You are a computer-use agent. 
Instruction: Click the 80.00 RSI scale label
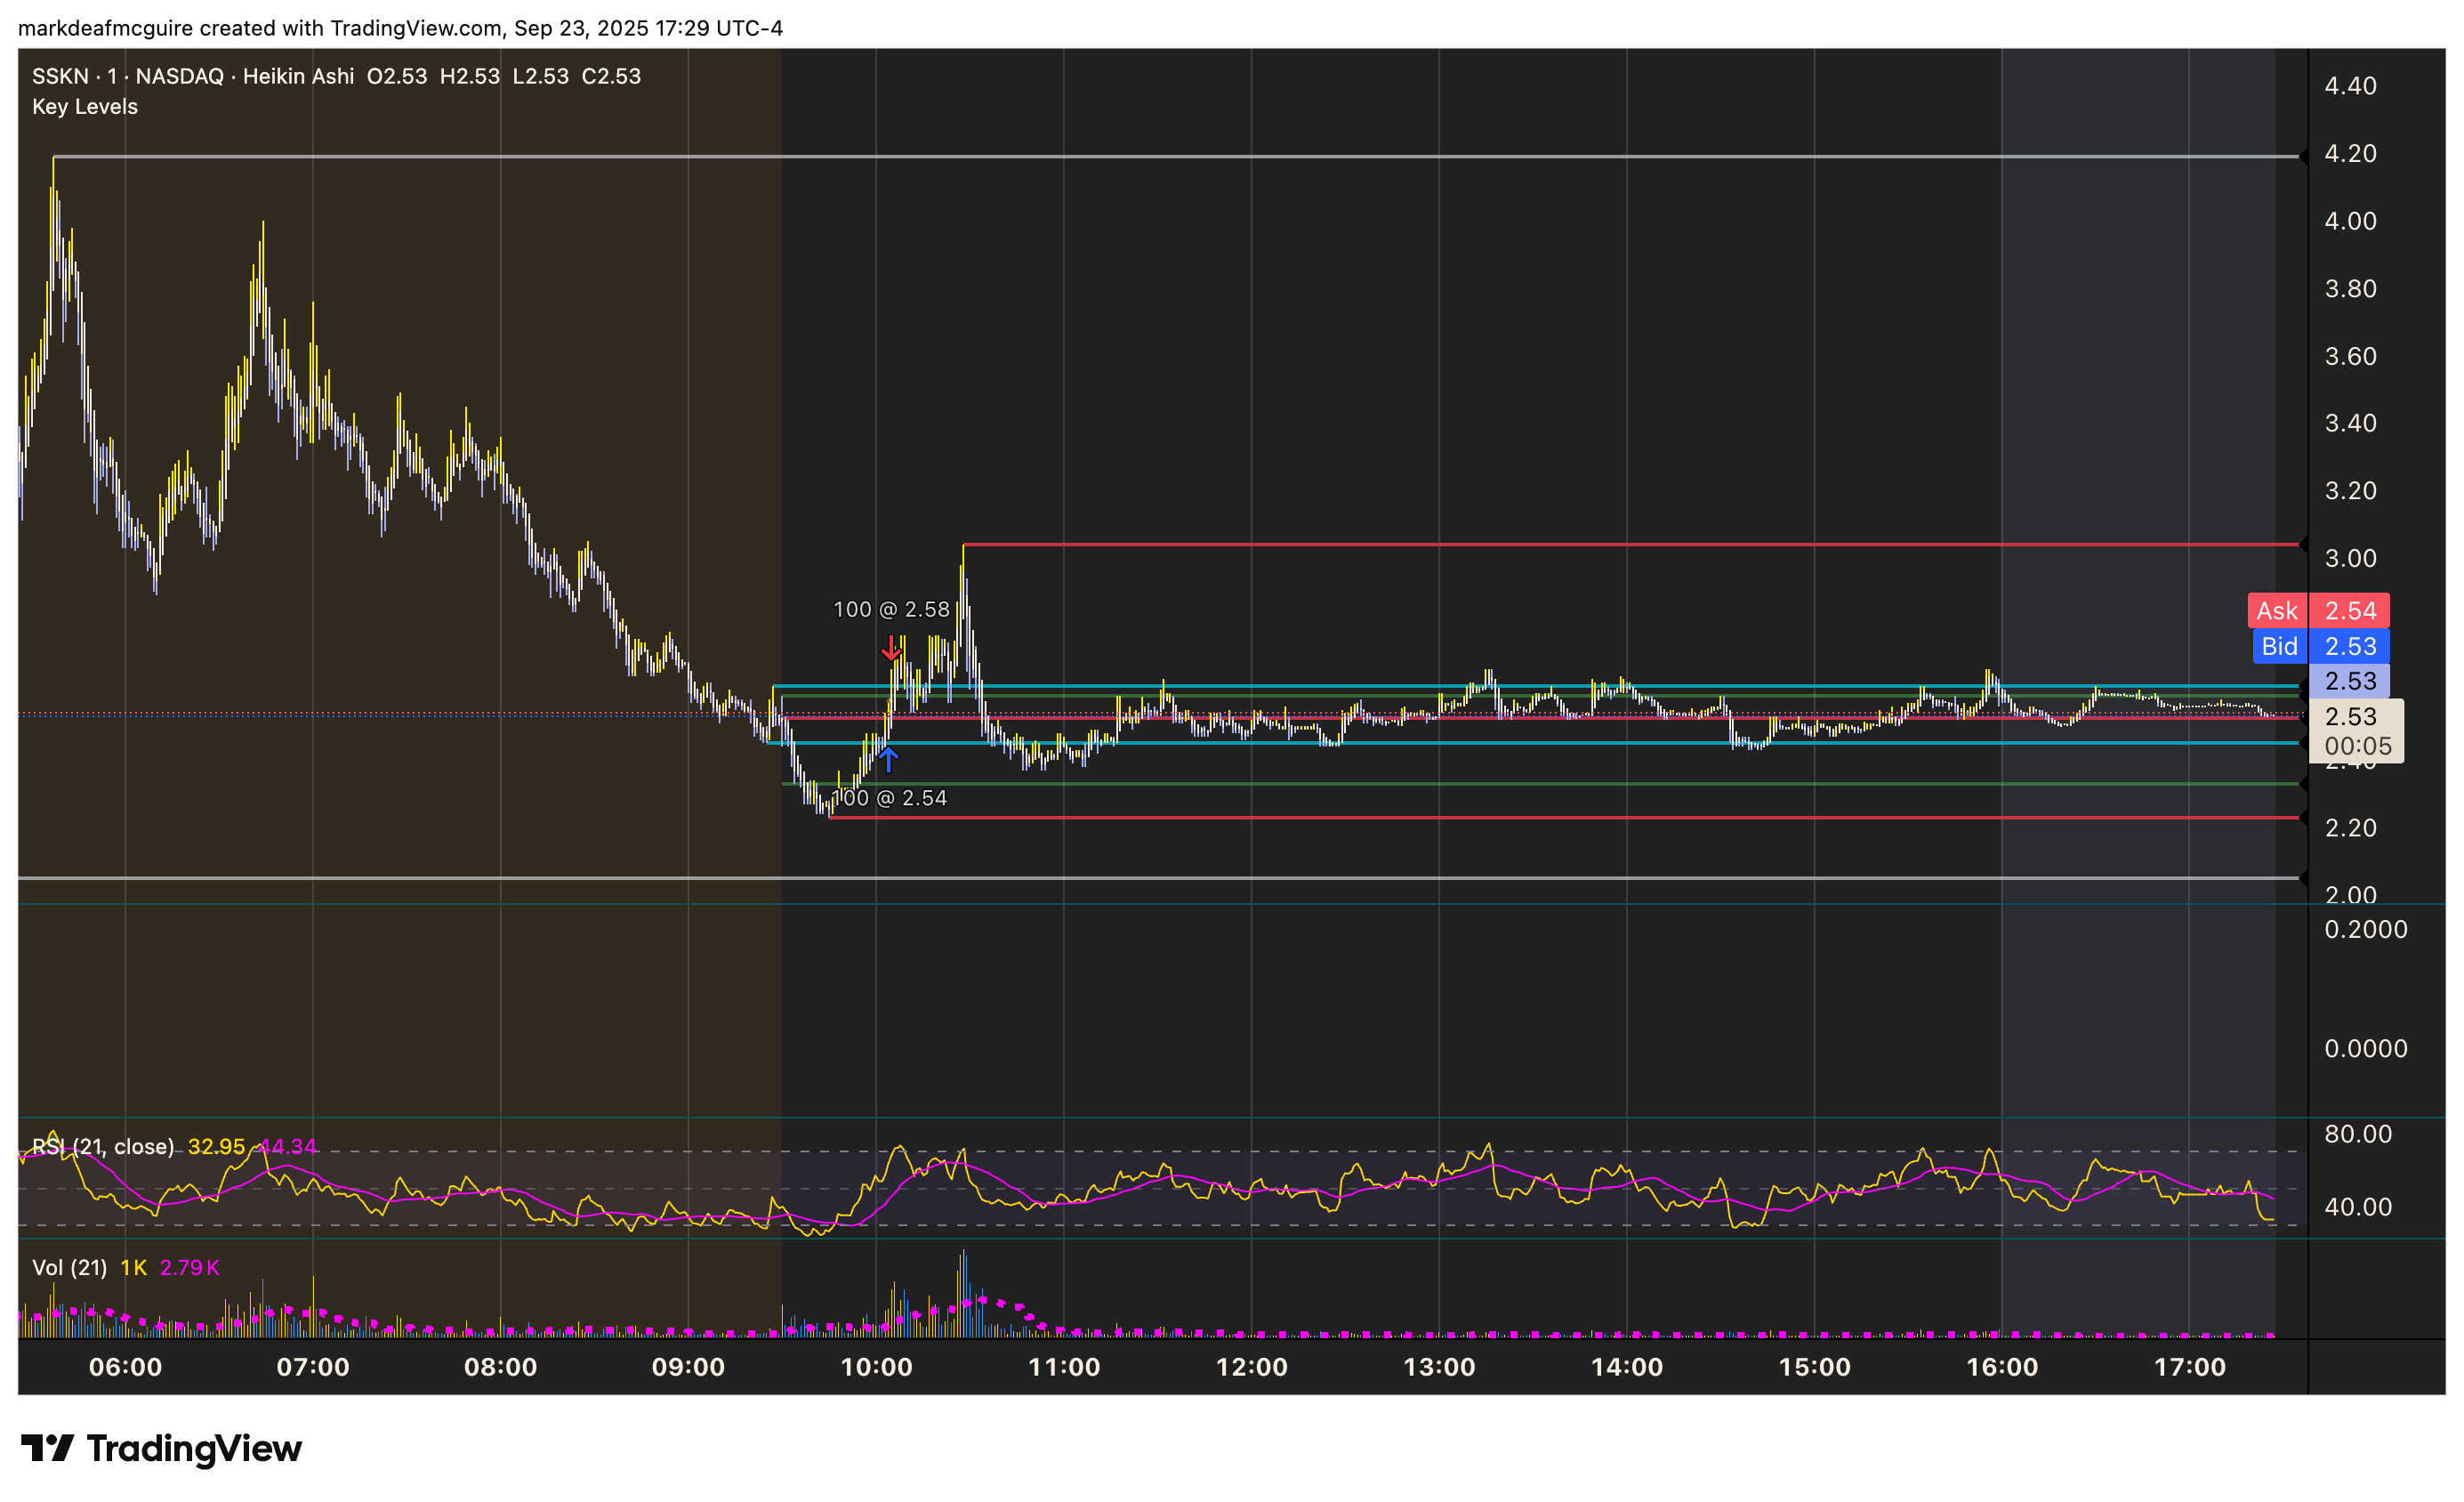[2357, 1134]
